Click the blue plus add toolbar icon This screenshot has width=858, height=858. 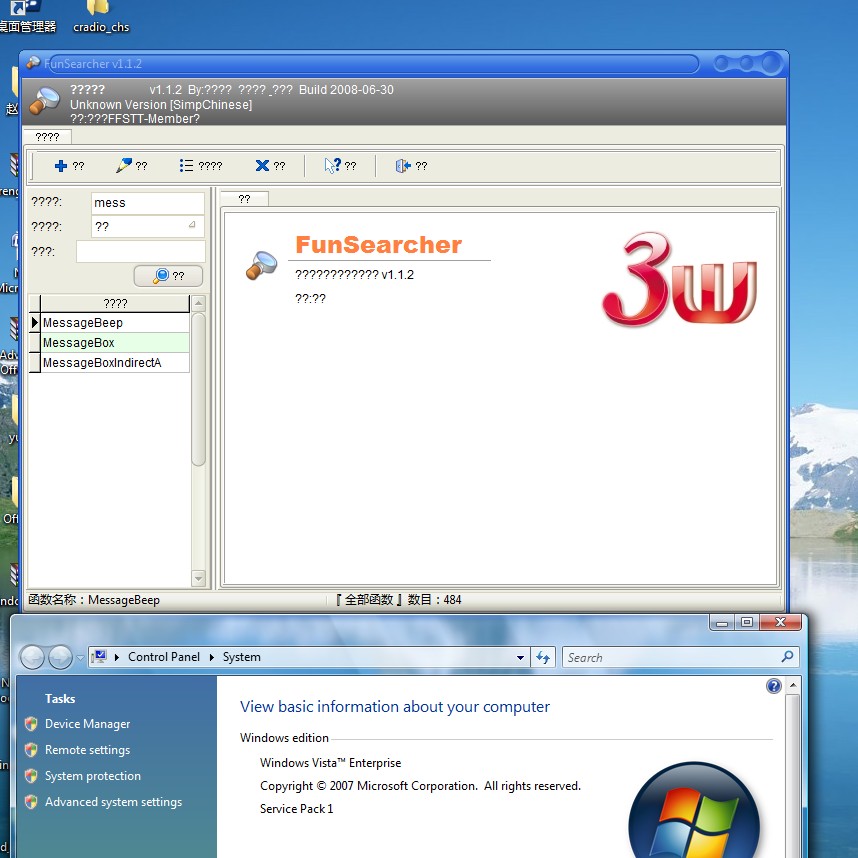pos(61,166)
